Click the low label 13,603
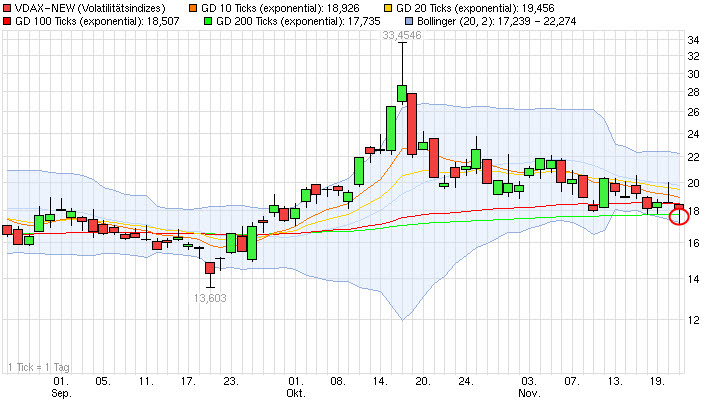713x402 pixels. point(210,298)
